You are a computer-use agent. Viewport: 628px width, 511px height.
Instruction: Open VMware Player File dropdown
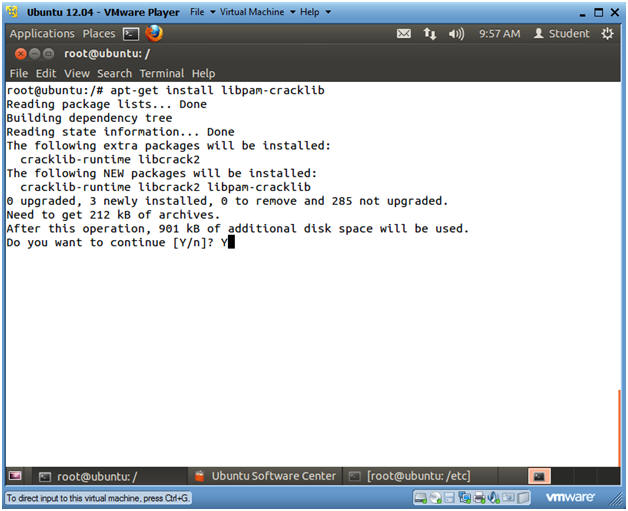pos(202,12)
